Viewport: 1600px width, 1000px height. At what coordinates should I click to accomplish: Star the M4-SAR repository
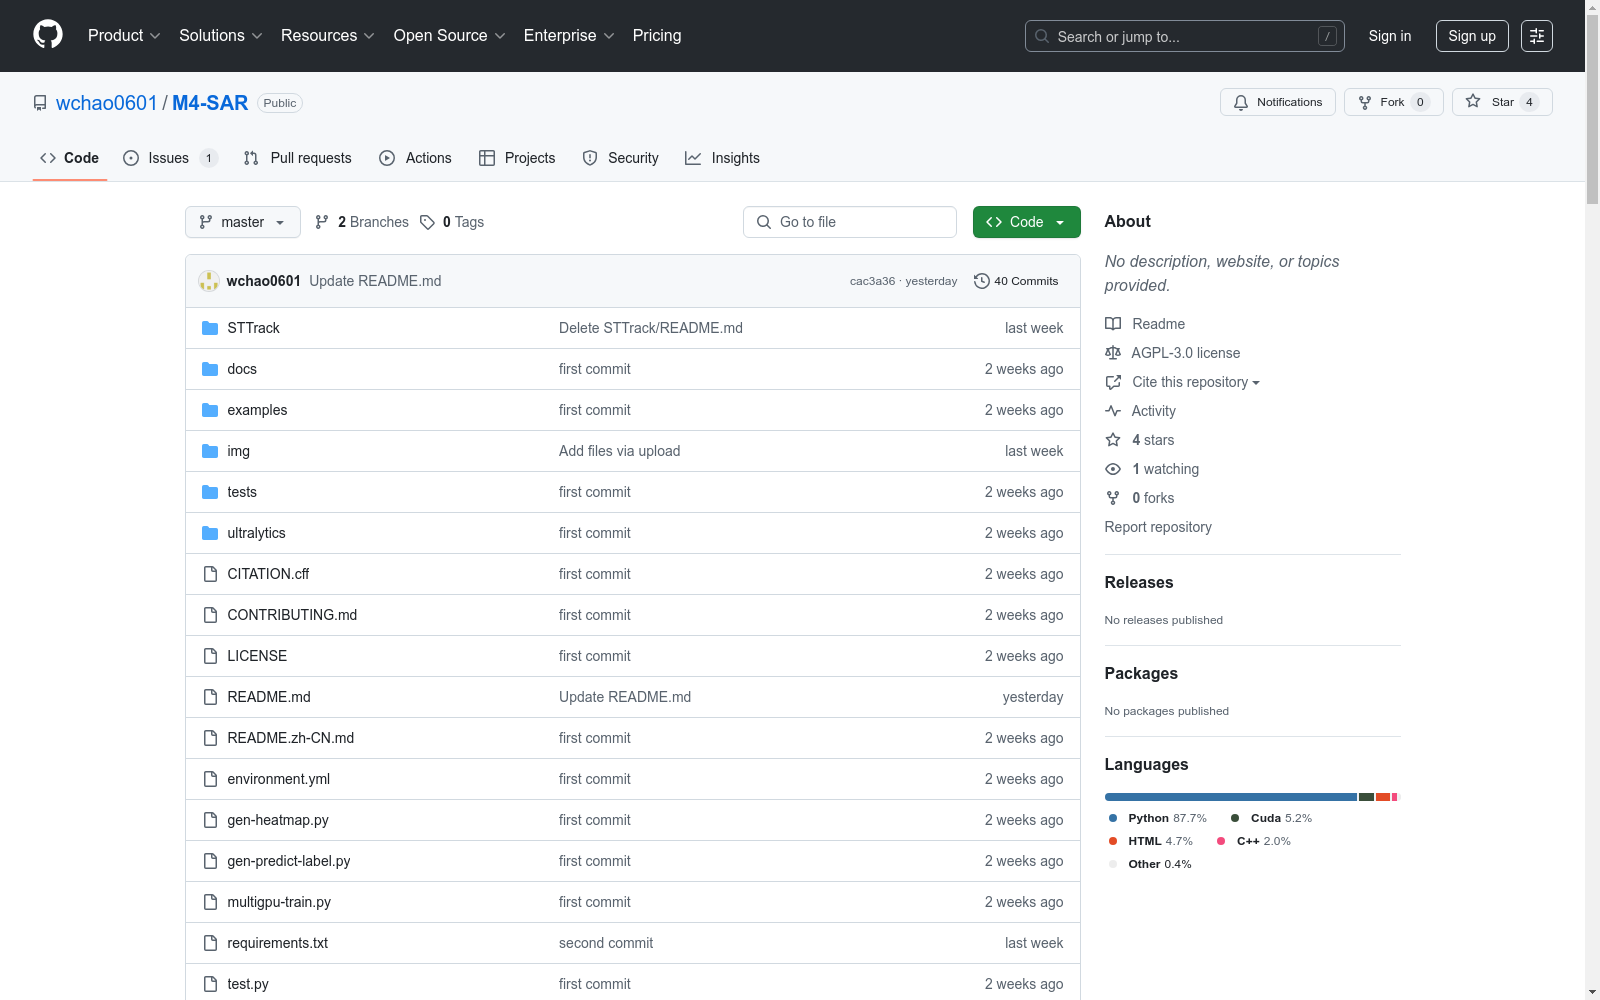[1501, 102]
